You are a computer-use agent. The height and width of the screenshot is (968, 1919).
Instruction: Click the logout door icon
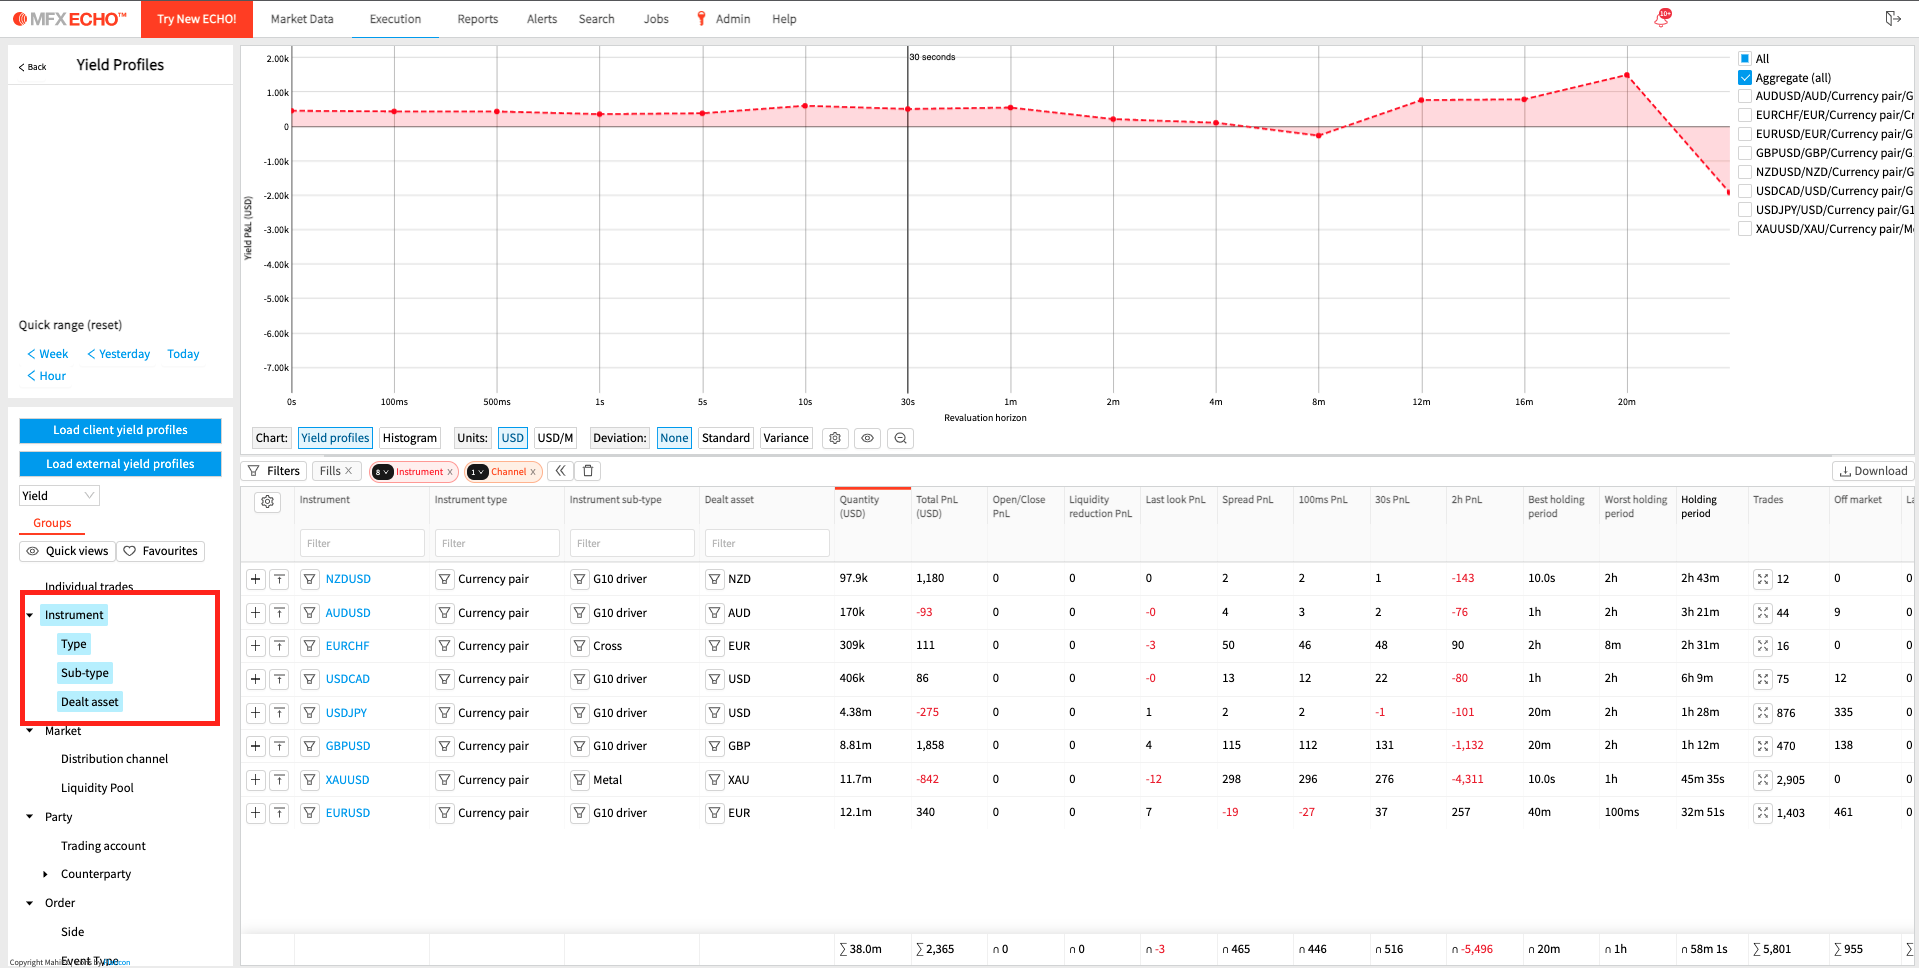[x=1893, y=18]
